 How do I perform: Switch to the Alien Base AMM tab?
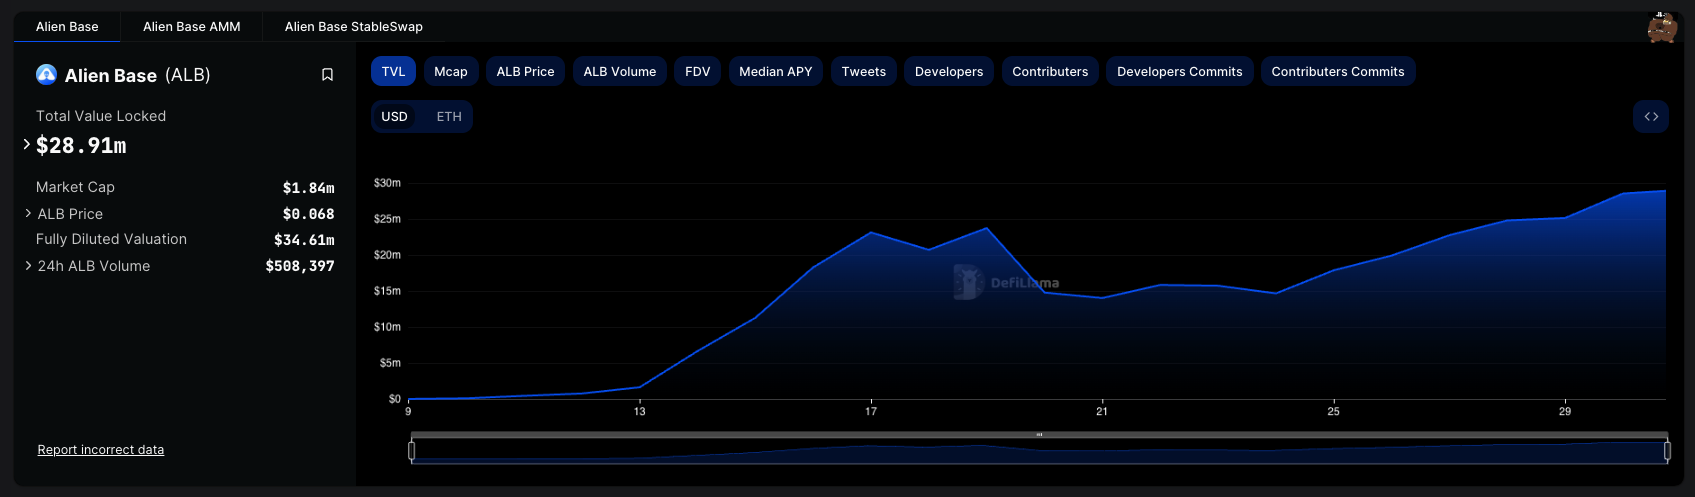click(x=191, y=27)
